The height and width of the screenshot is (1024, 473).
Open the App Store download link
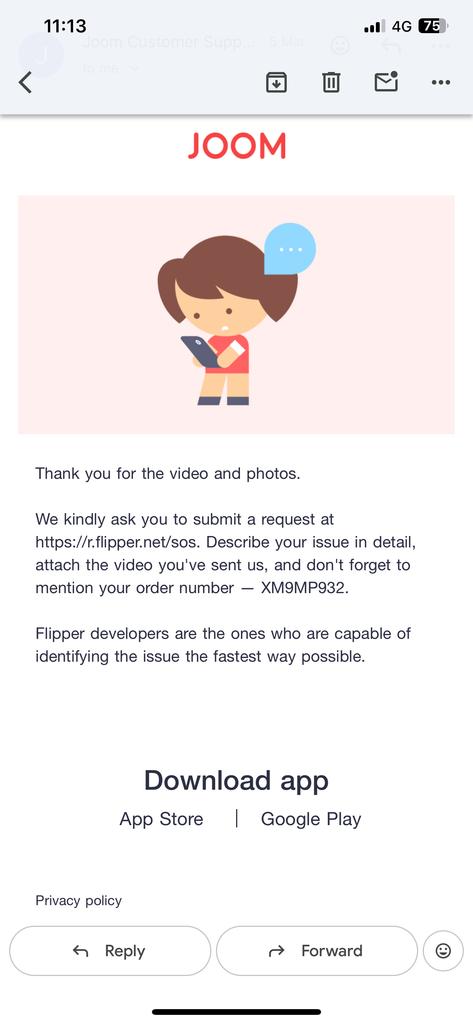[161, 819]
